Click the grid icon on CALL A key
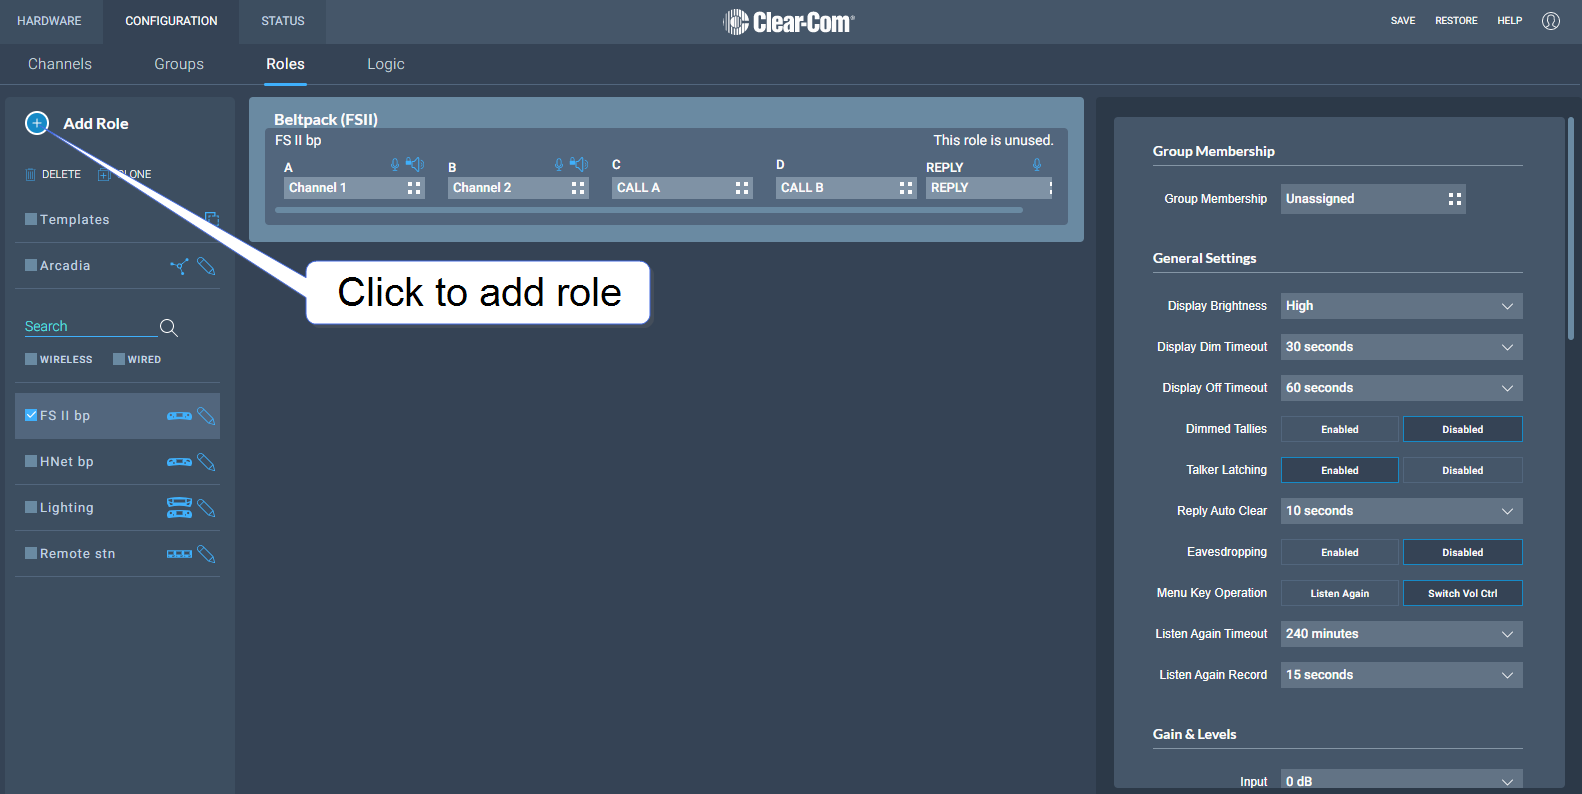 [x=742, y=188]
